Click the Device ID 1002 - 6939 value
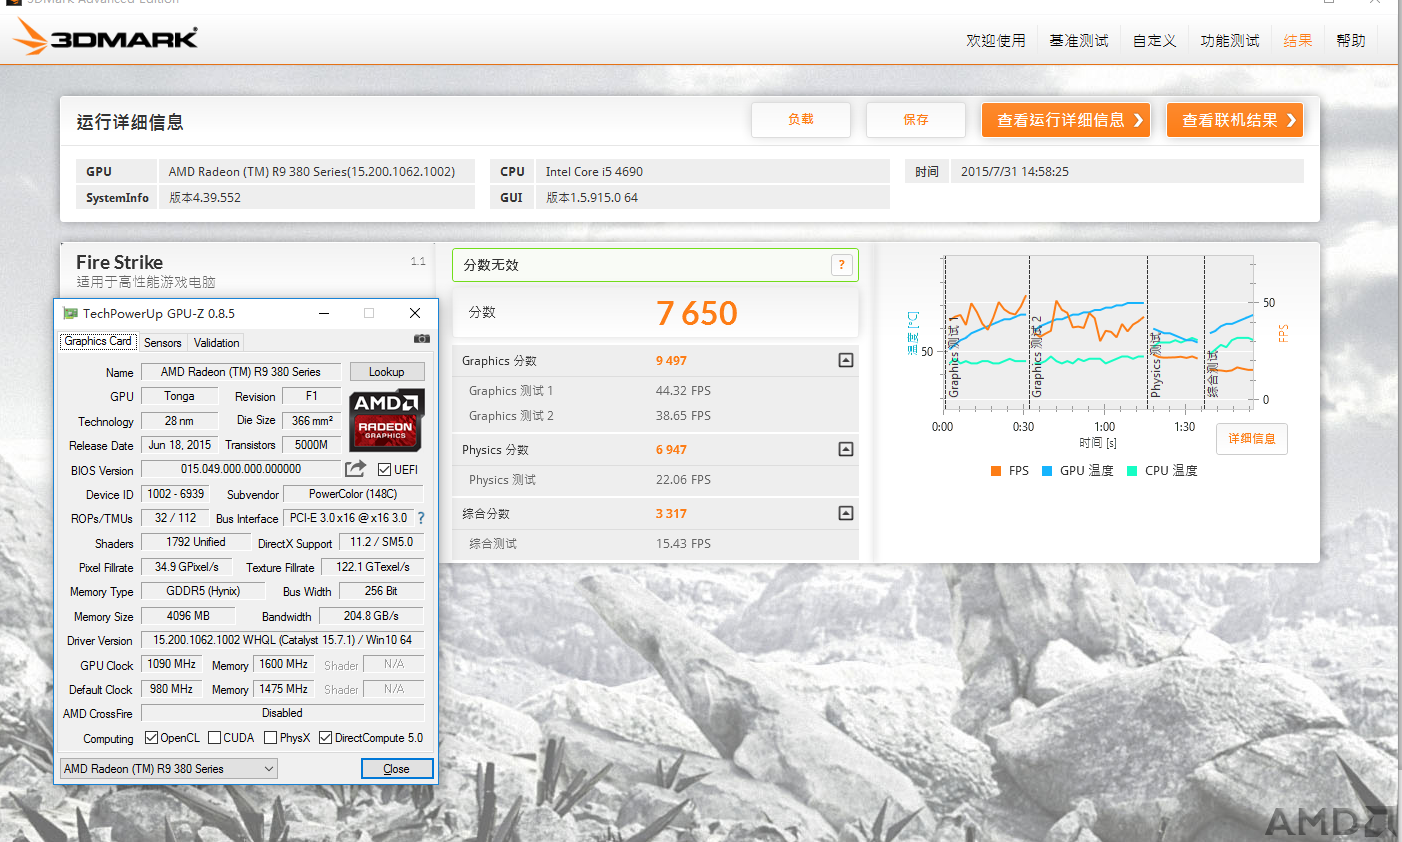1402x842 pixels. [175, 493]
